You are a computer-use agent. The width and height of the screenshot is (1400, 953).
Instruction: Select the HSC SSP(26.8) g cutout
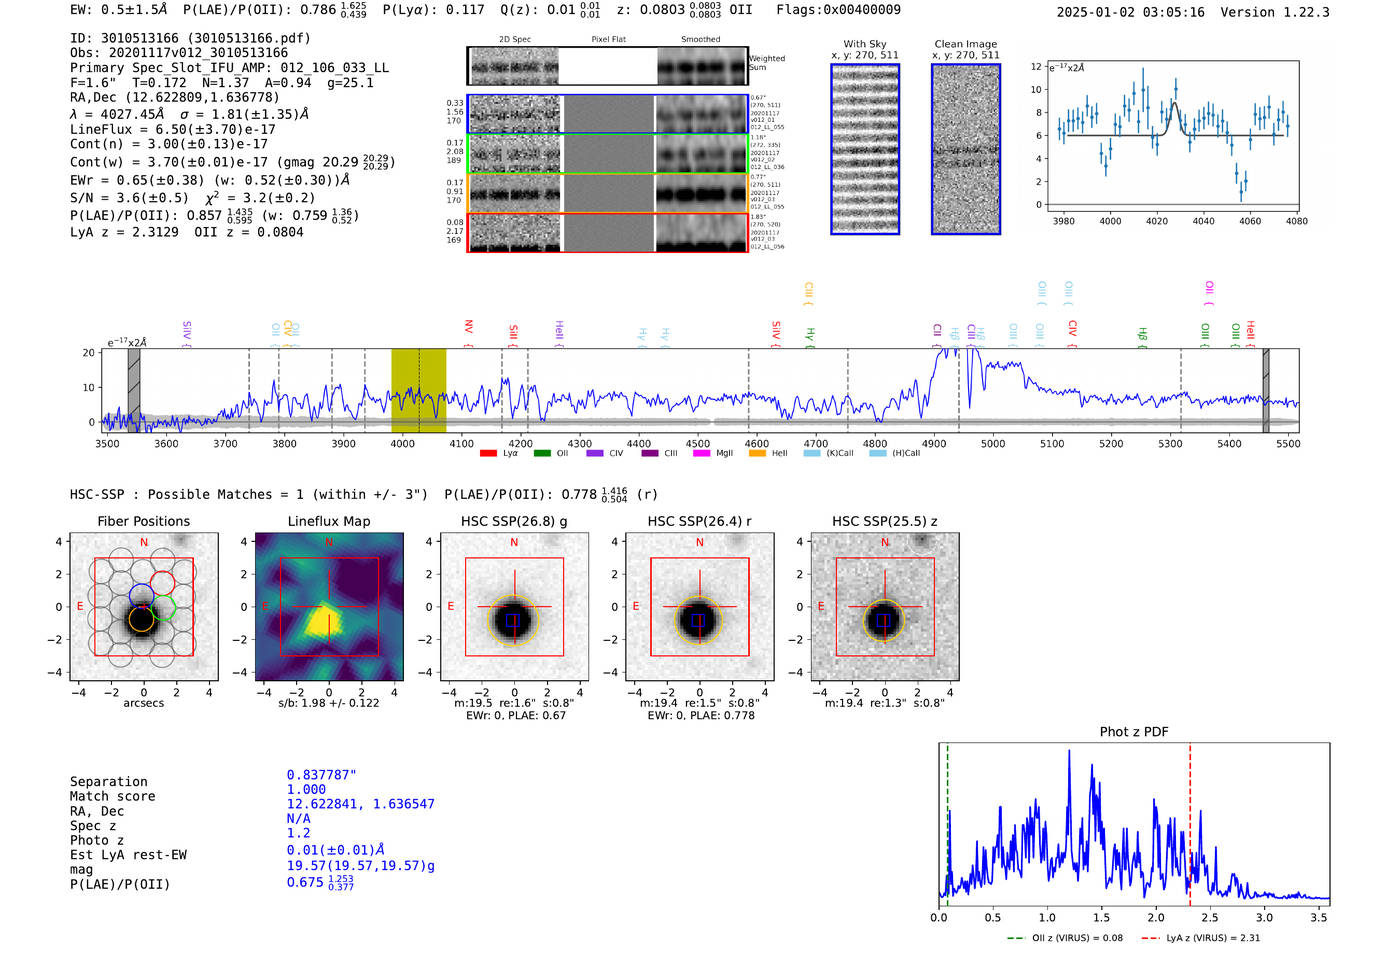(x=514, y=607)
